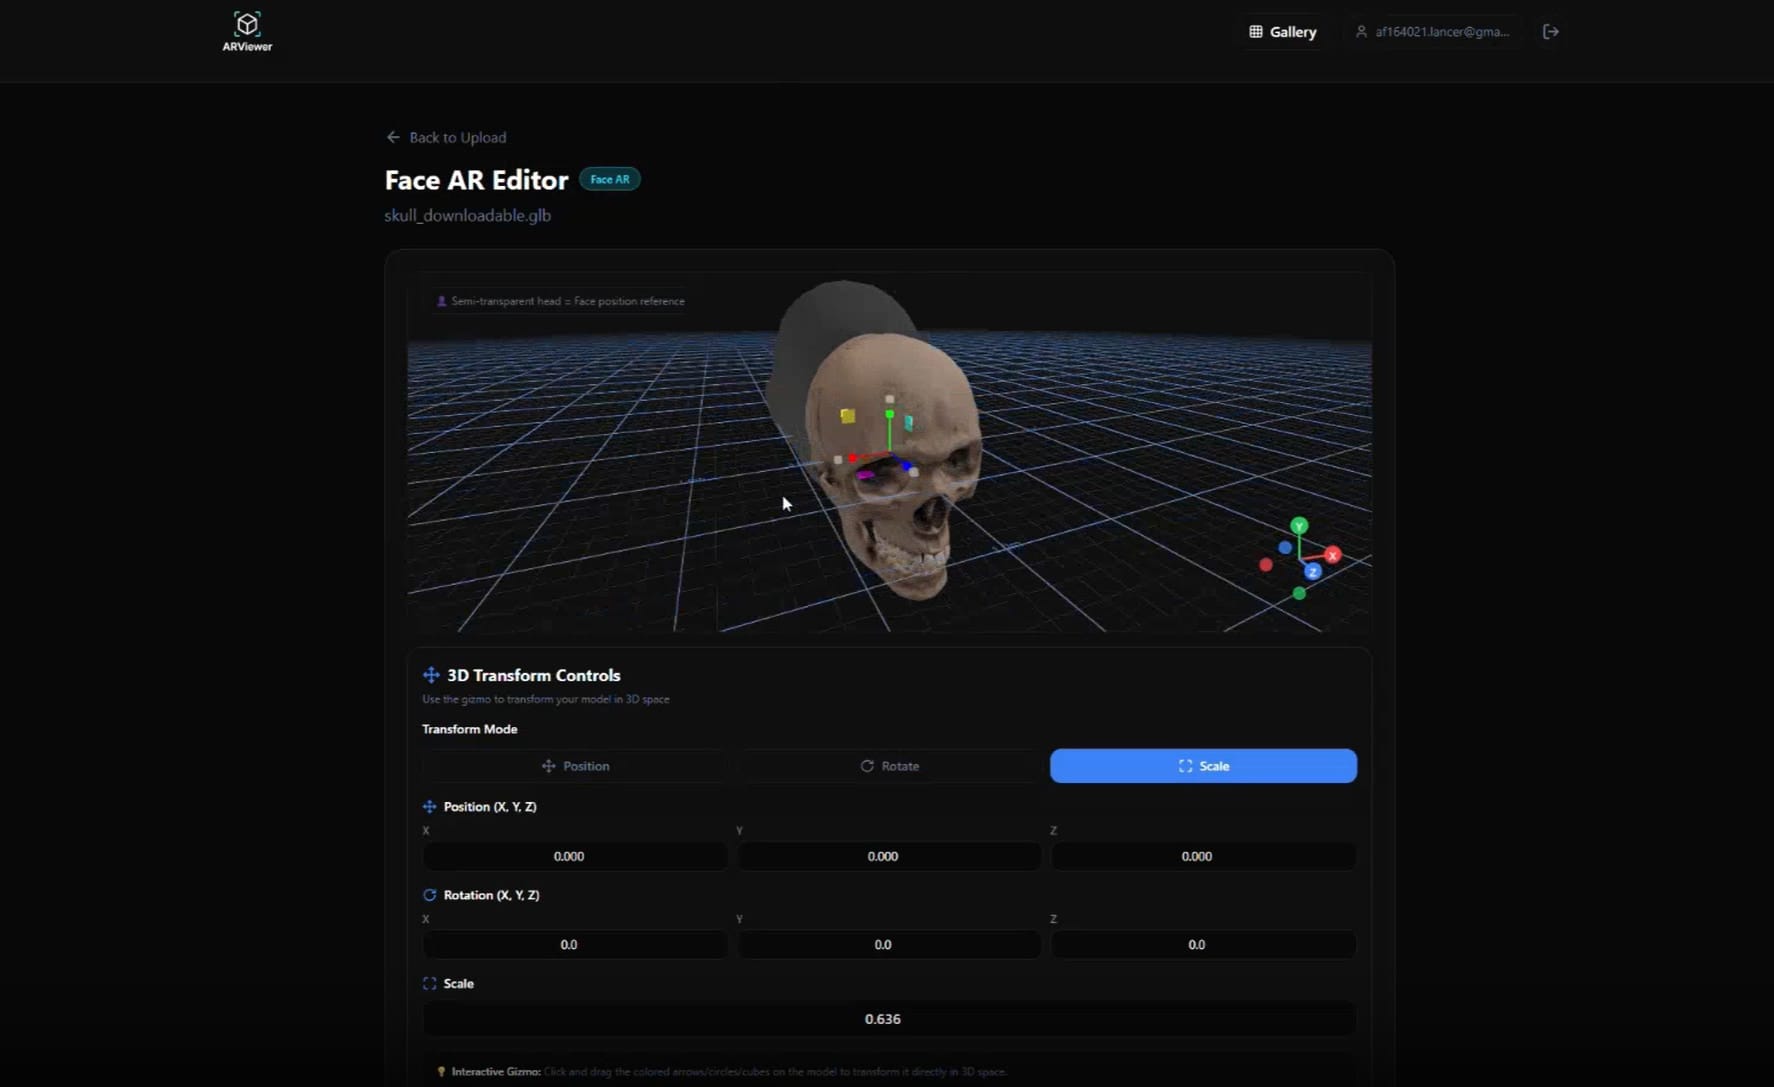
Task: Focus the Position Y value field
Action: tap(889, 856)
